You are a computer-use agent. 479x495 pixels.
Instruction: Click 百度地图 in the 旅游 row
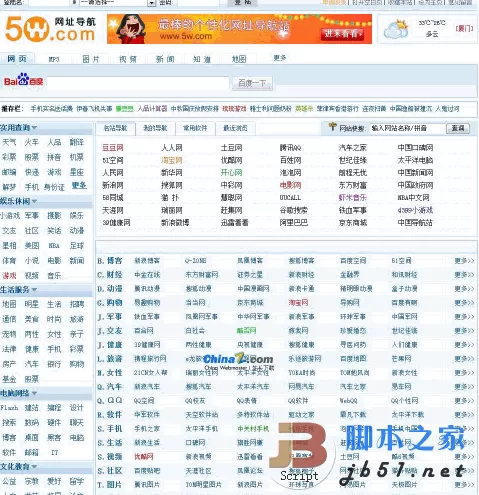click(353, 359)
